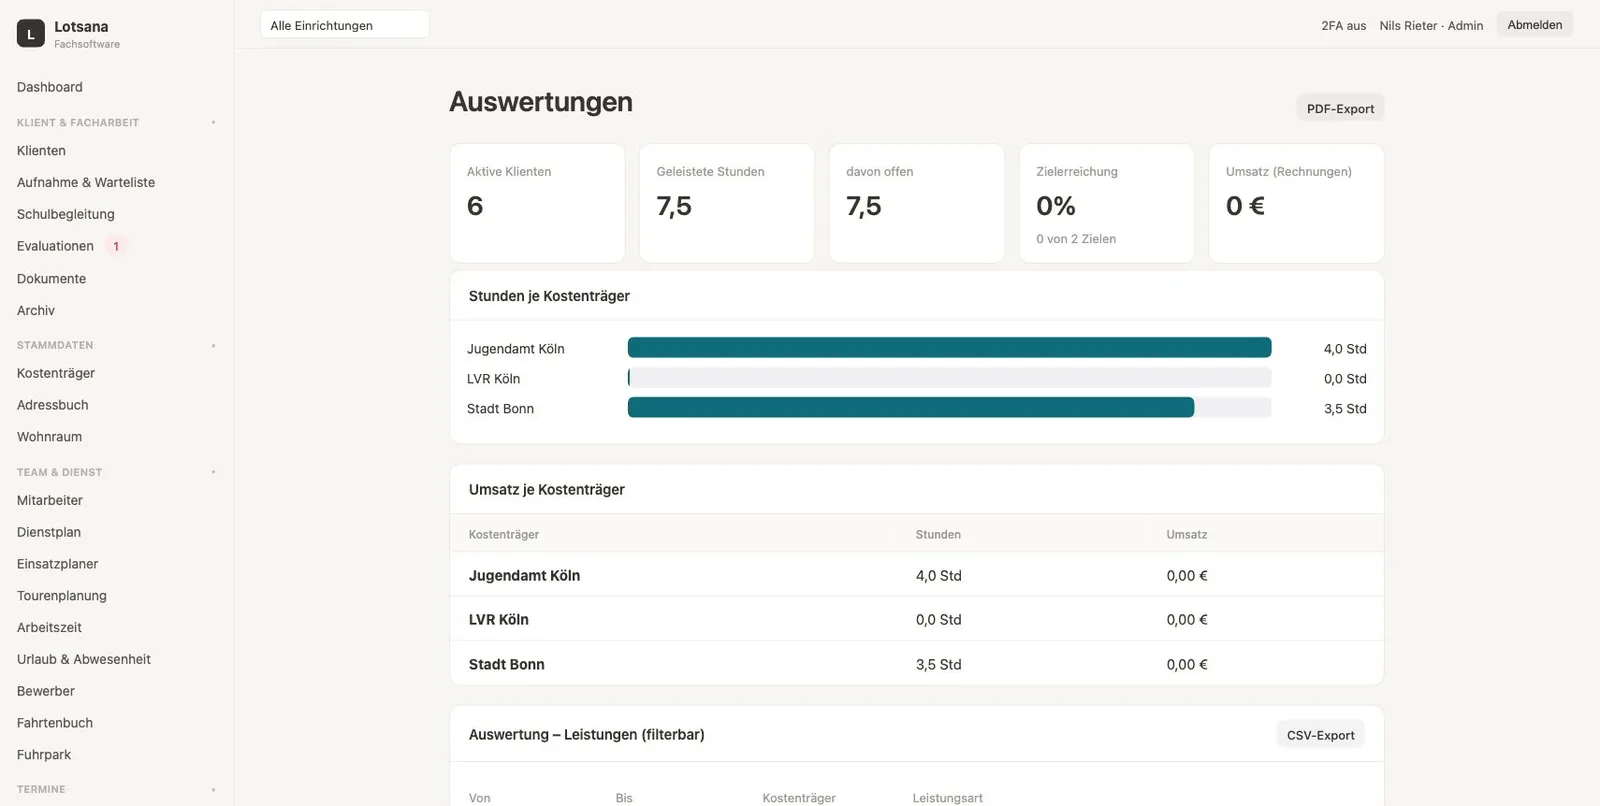The height and width of the screenshot is (806, 1600).
Task: Click the Kostenträger column header
Action: [504, 535]
